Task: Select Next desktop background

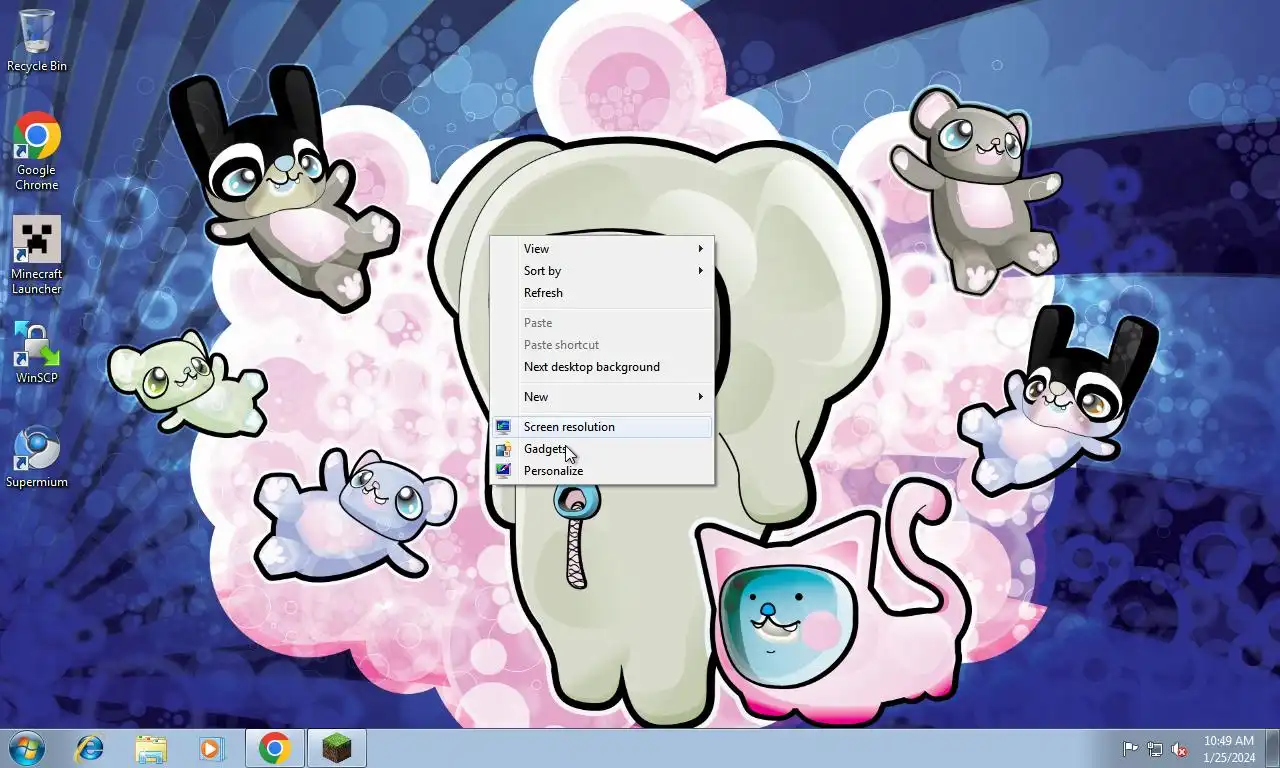Action: click(602, 367)
